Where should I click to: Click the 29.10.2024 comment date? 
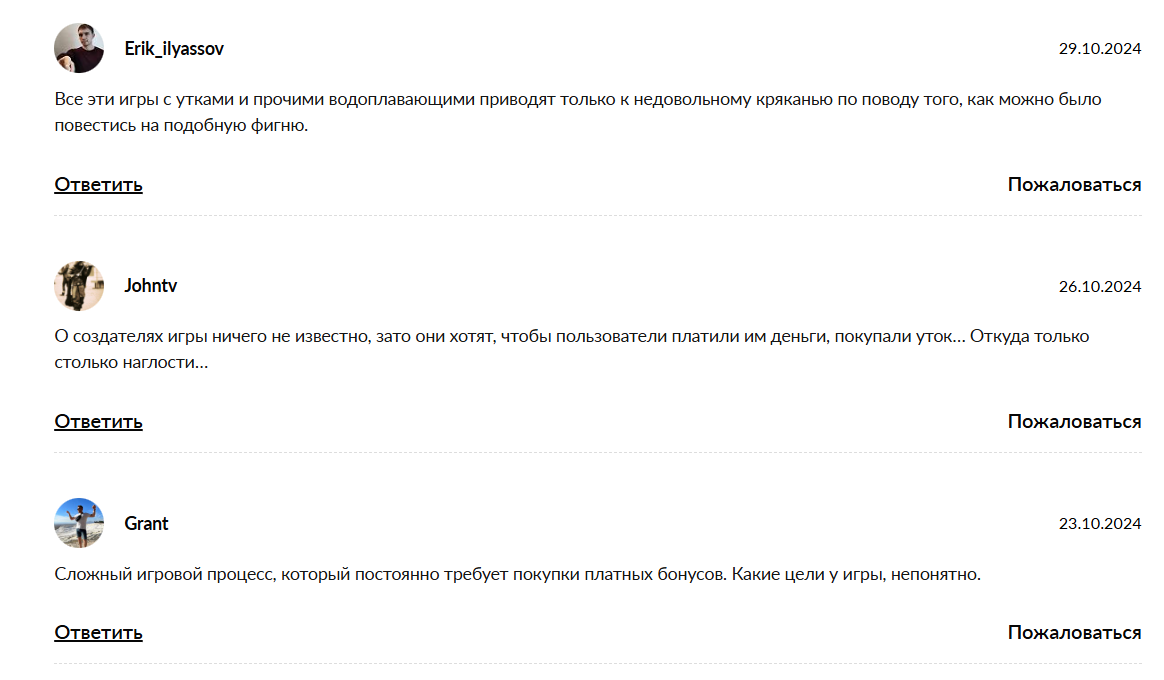tap(1100, 49)
